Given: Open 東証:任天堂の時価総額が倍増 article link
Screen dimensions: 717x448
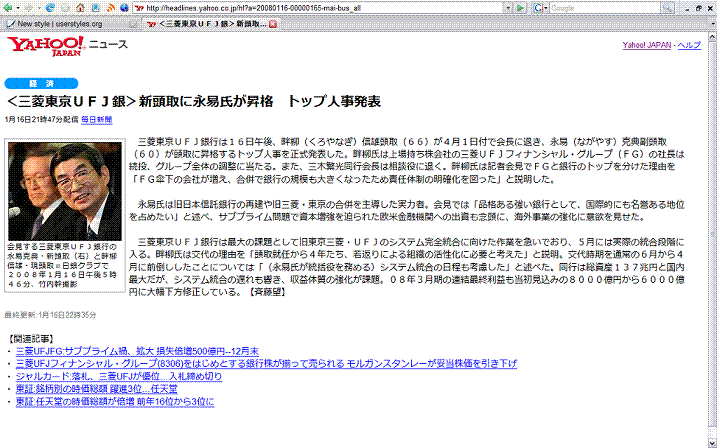Looking at the screenshot, I should click(115, 402).
